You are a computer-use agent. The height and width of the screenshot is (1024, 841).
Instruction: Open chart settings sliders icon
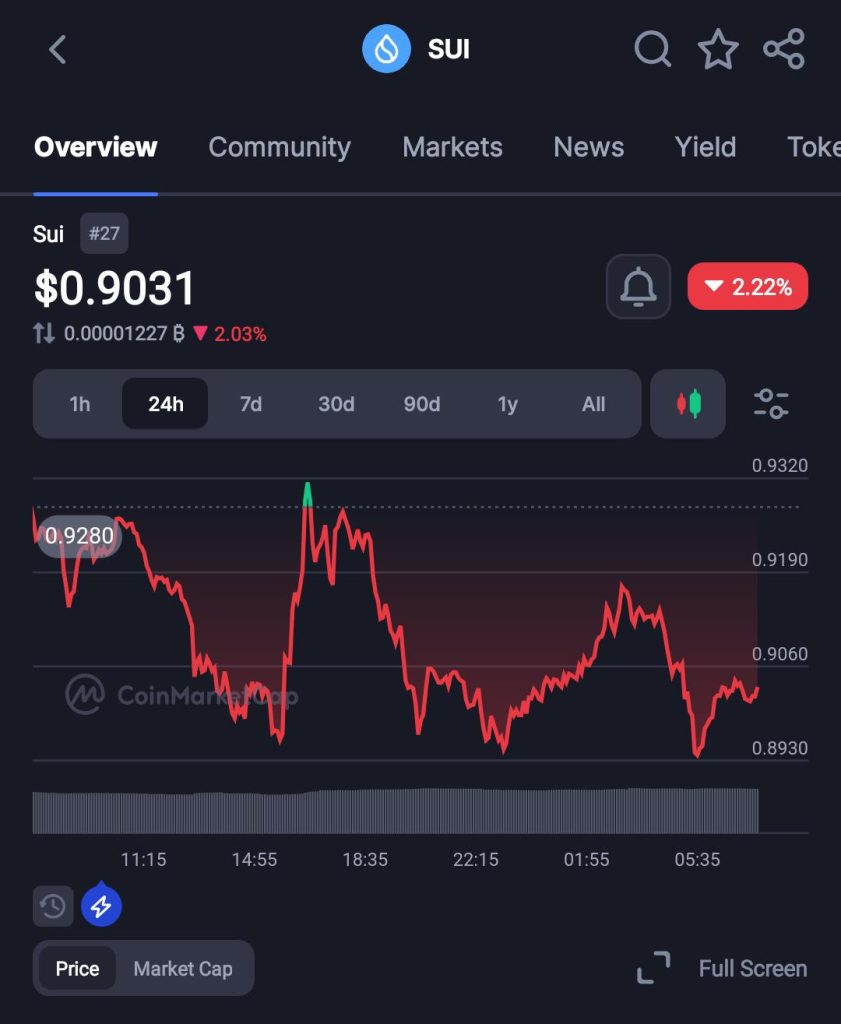771,404
